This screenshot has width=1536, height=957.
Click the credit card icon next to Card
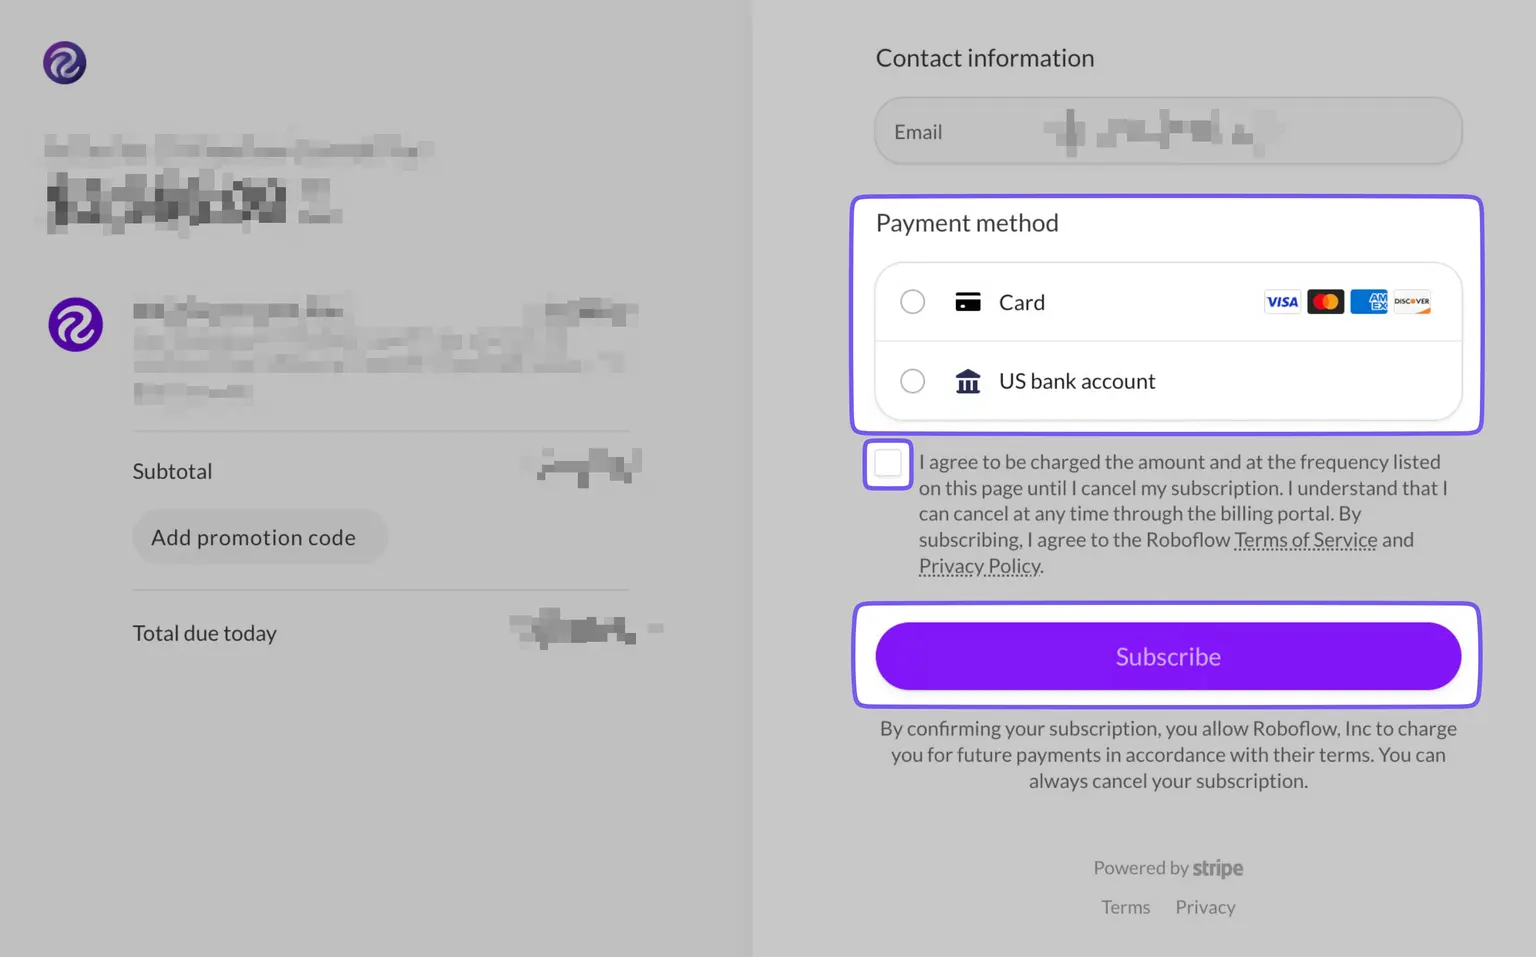pyautogui.click(x=967, y=302)
